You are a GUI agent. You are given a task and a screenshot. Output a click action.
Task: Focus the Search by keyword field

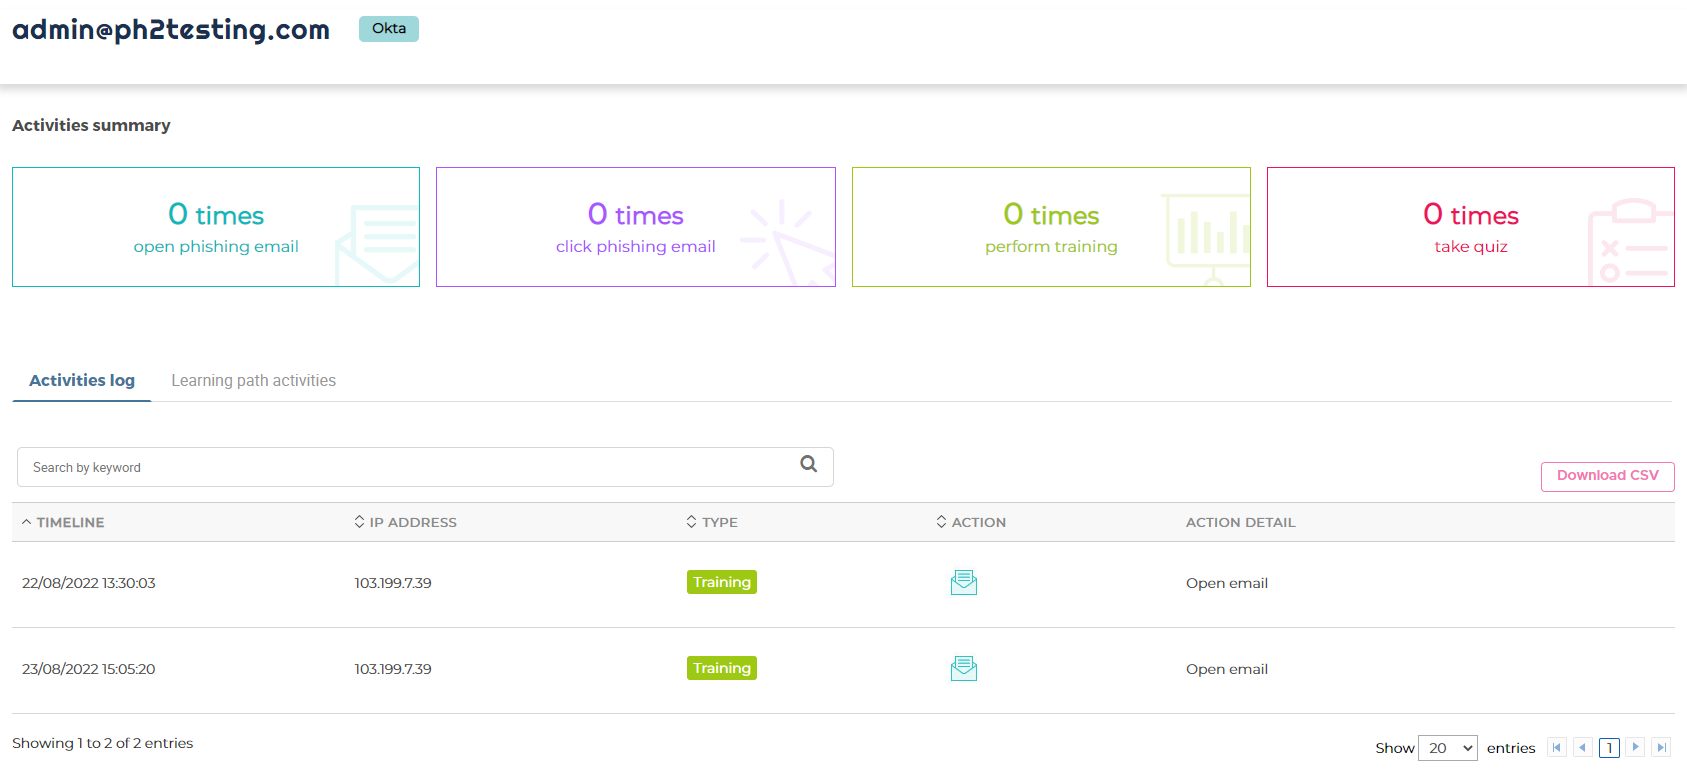(x=425, y=467)
